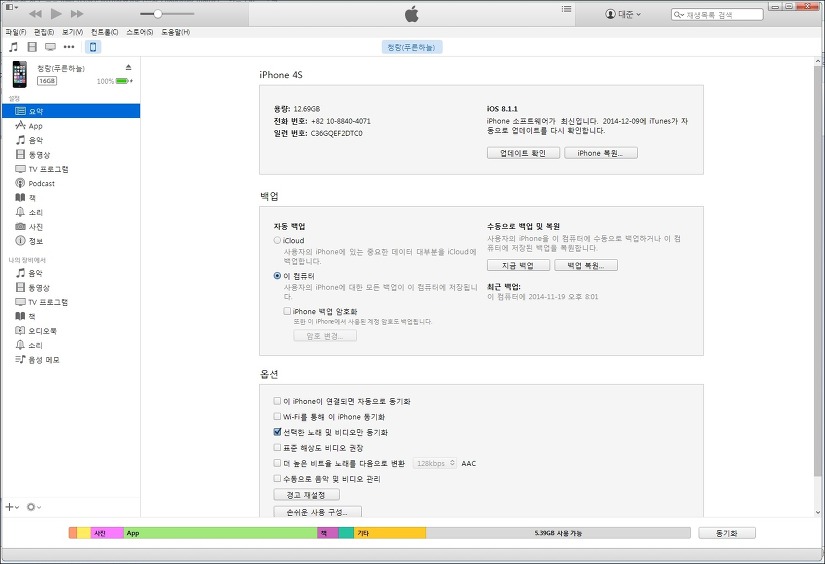Open the Up Next list icon
Image resolution: width=825 pixels, height=564 pixels.
coord(566,9)
